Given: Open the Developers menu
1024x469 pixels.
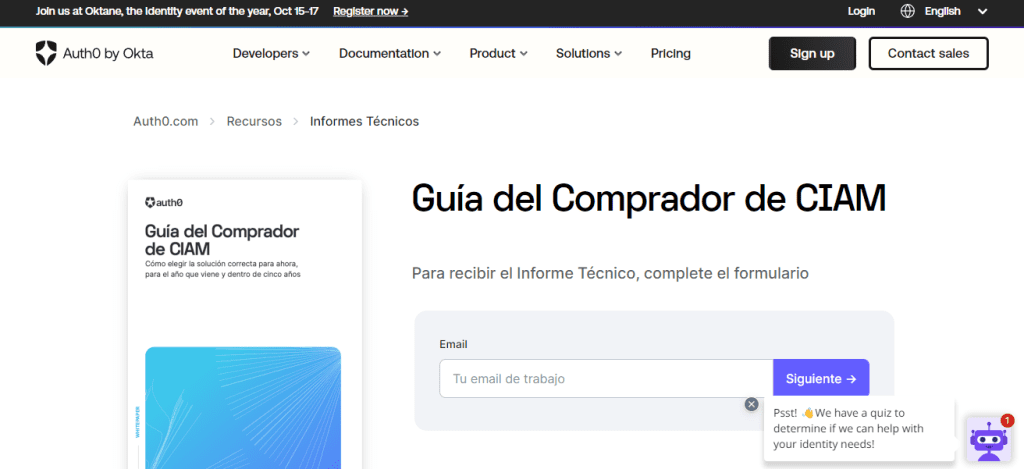Looking at the screenshot, I should coord(271,54).
